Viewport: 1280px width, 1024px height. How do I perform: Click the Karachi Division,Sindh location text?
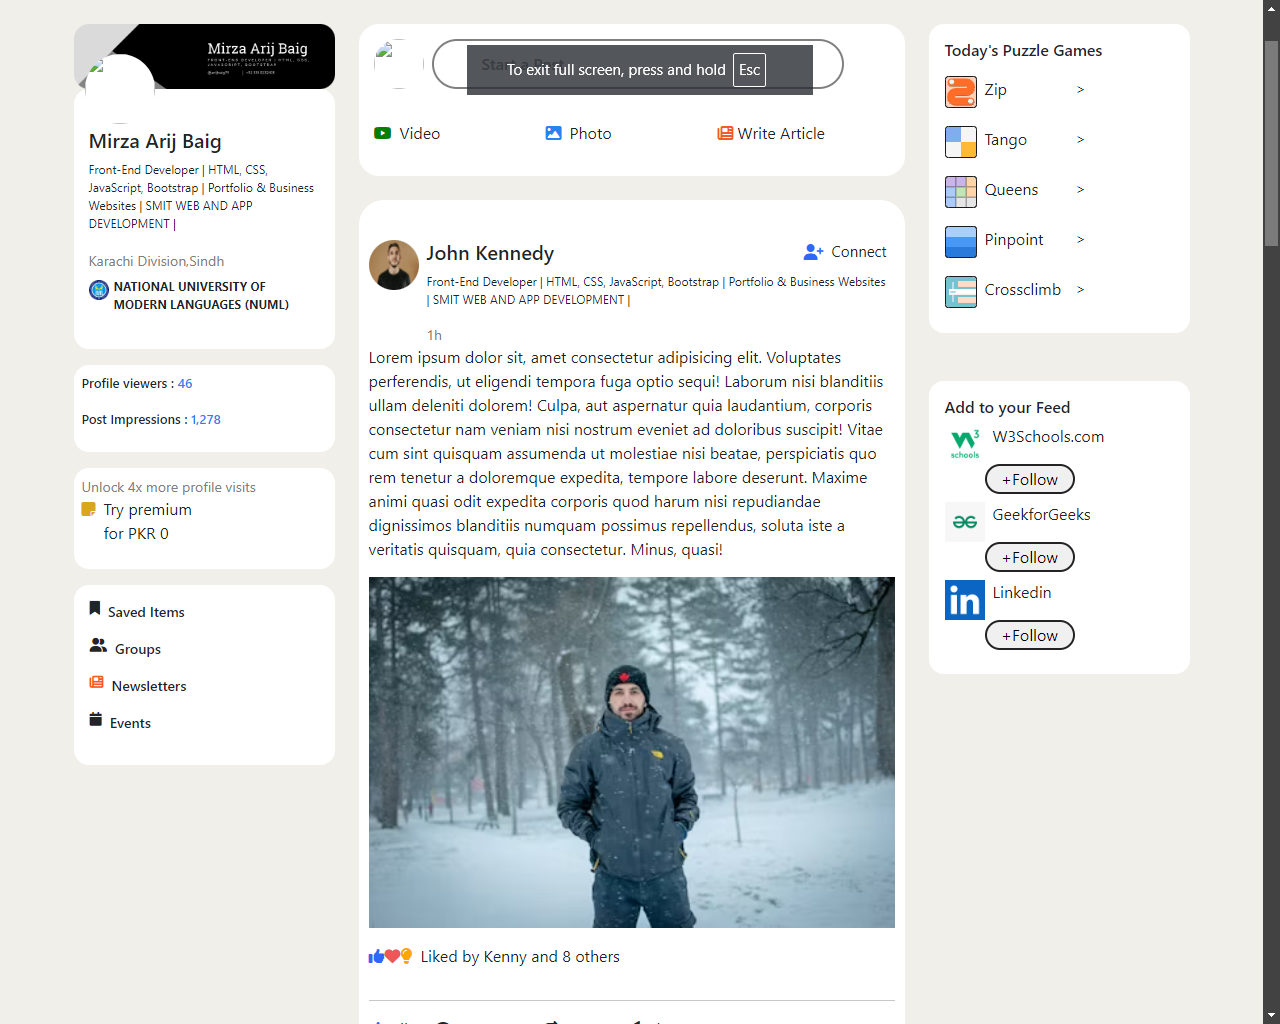tap(156, 261)
